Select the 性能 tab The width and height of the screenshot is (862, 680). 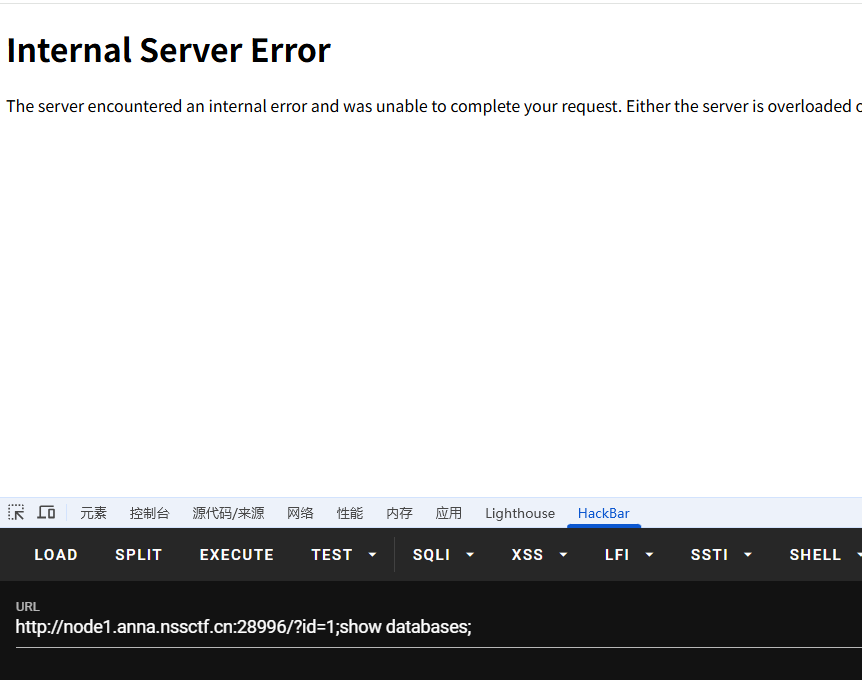tap(350, 513)
